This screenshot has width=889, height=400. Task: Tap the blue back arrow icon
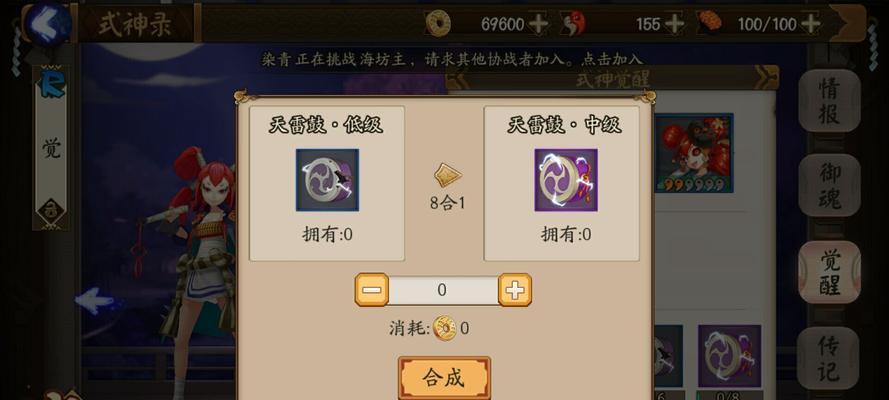click(x=49, y=23)
